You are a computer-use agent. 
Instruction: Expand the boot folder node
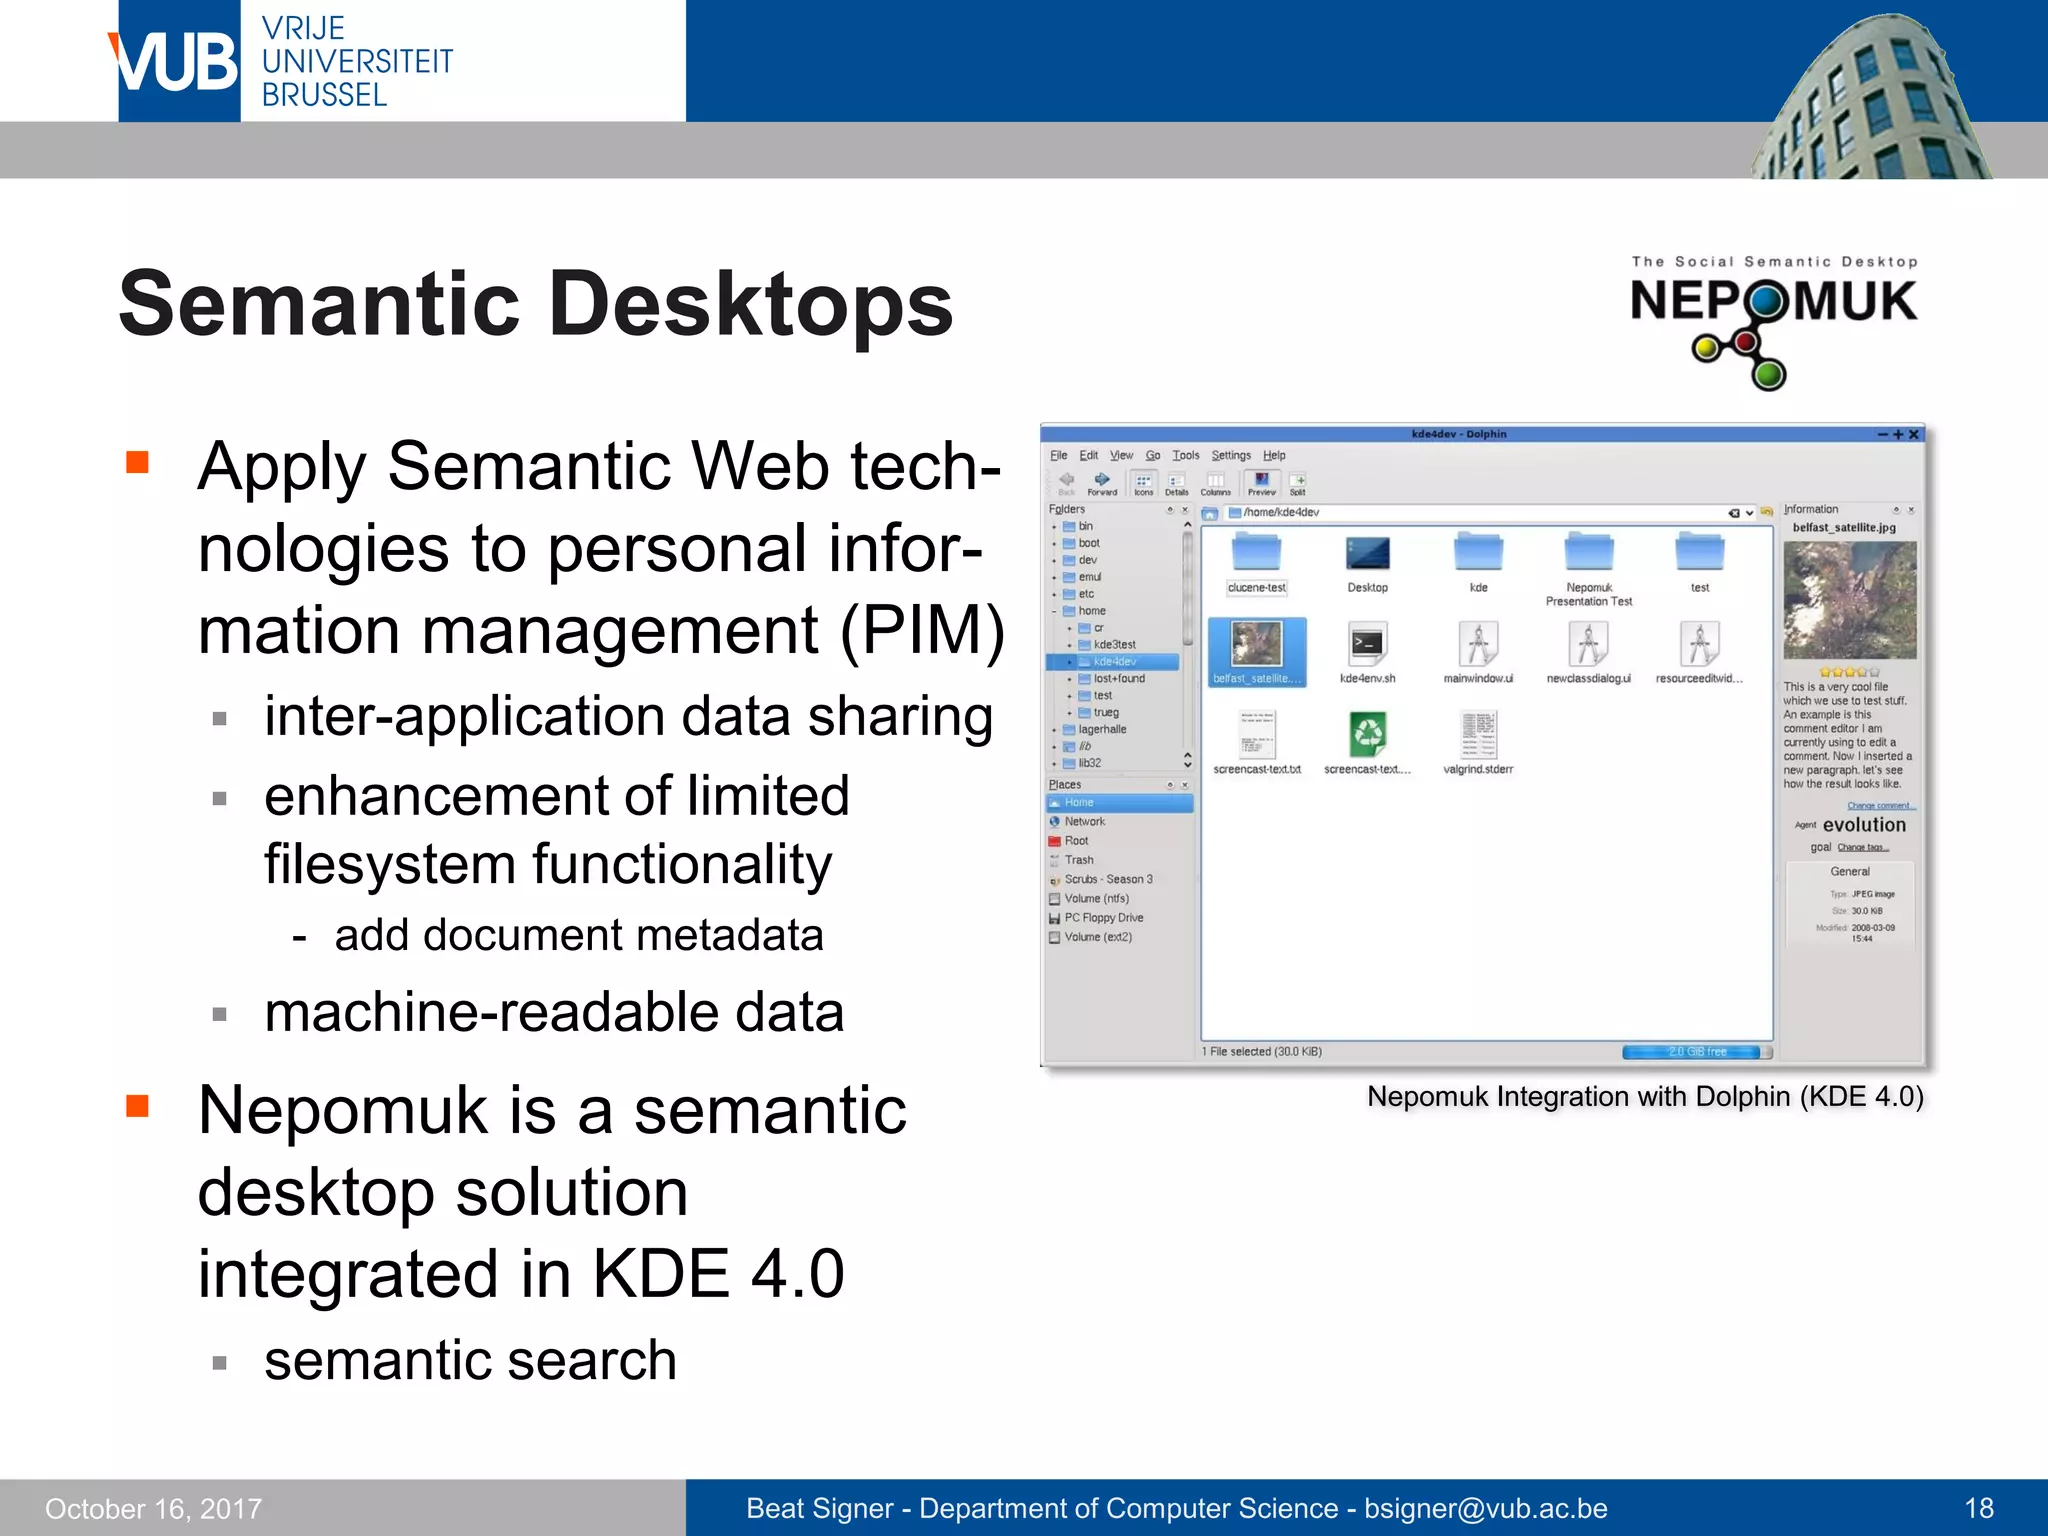1054,544
